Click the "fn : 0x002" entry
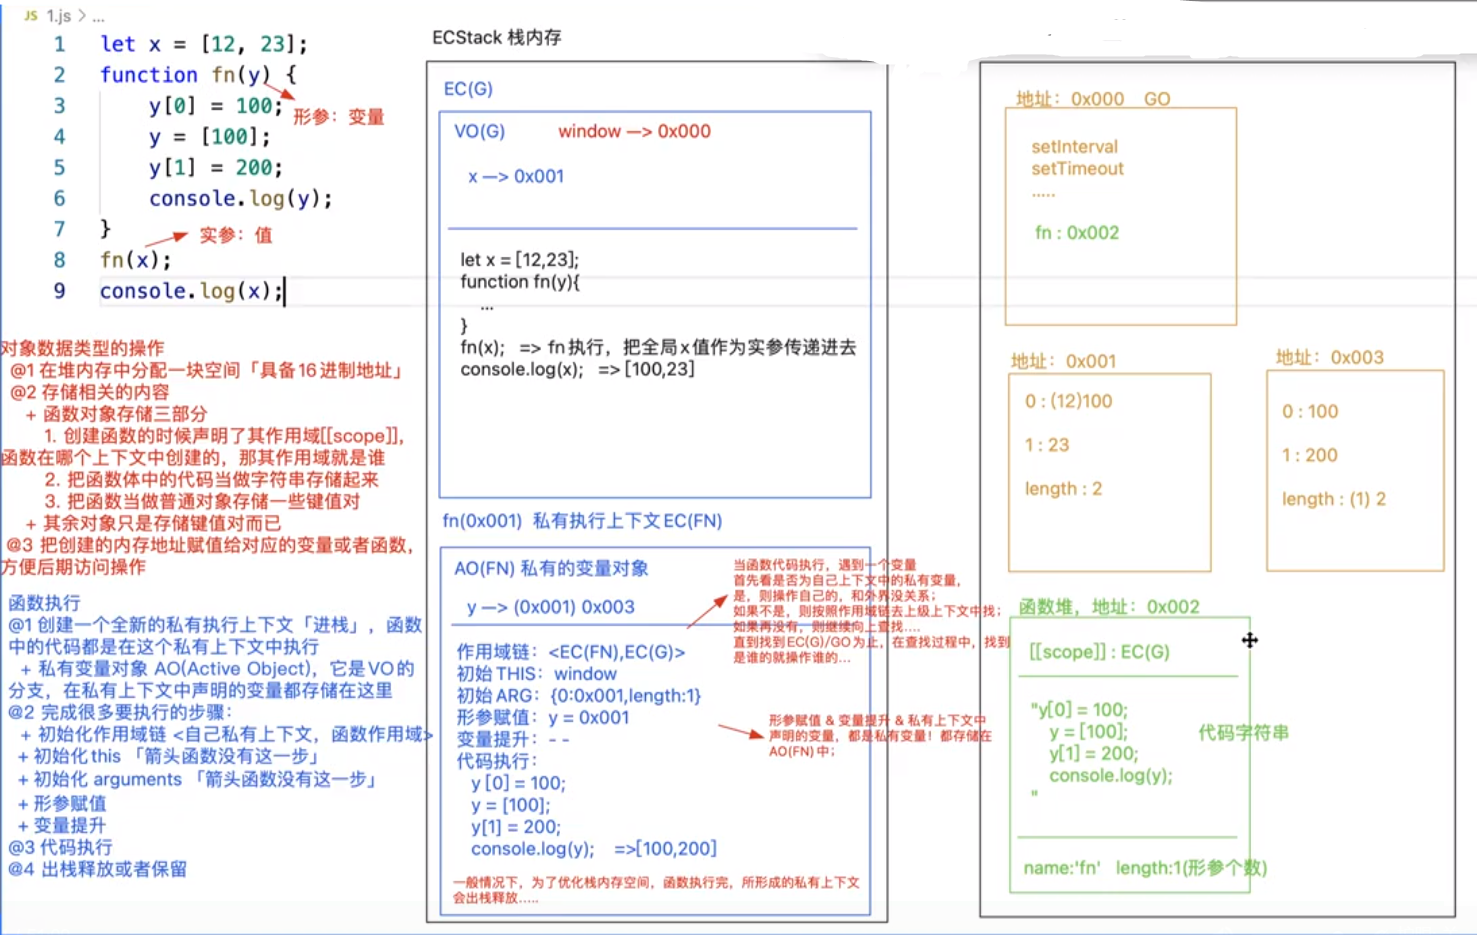 [1077, 233]
